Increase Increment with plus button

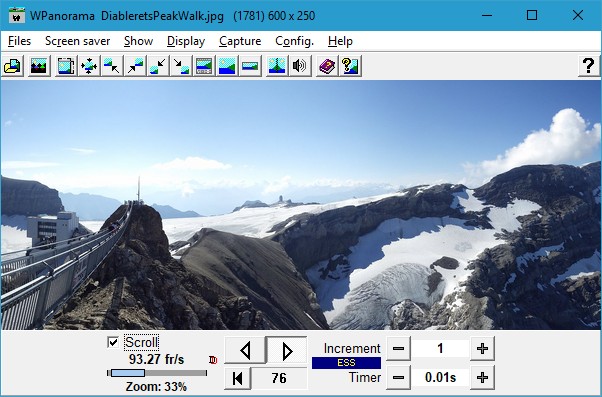pyautogui.click(x=482, y=349)
